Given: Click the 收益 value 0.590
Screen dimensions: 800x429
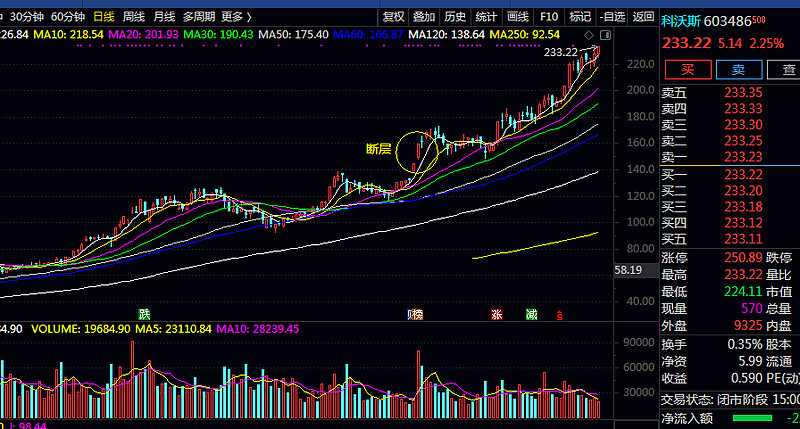Looking at the screenshot, I should click(747, 378).
